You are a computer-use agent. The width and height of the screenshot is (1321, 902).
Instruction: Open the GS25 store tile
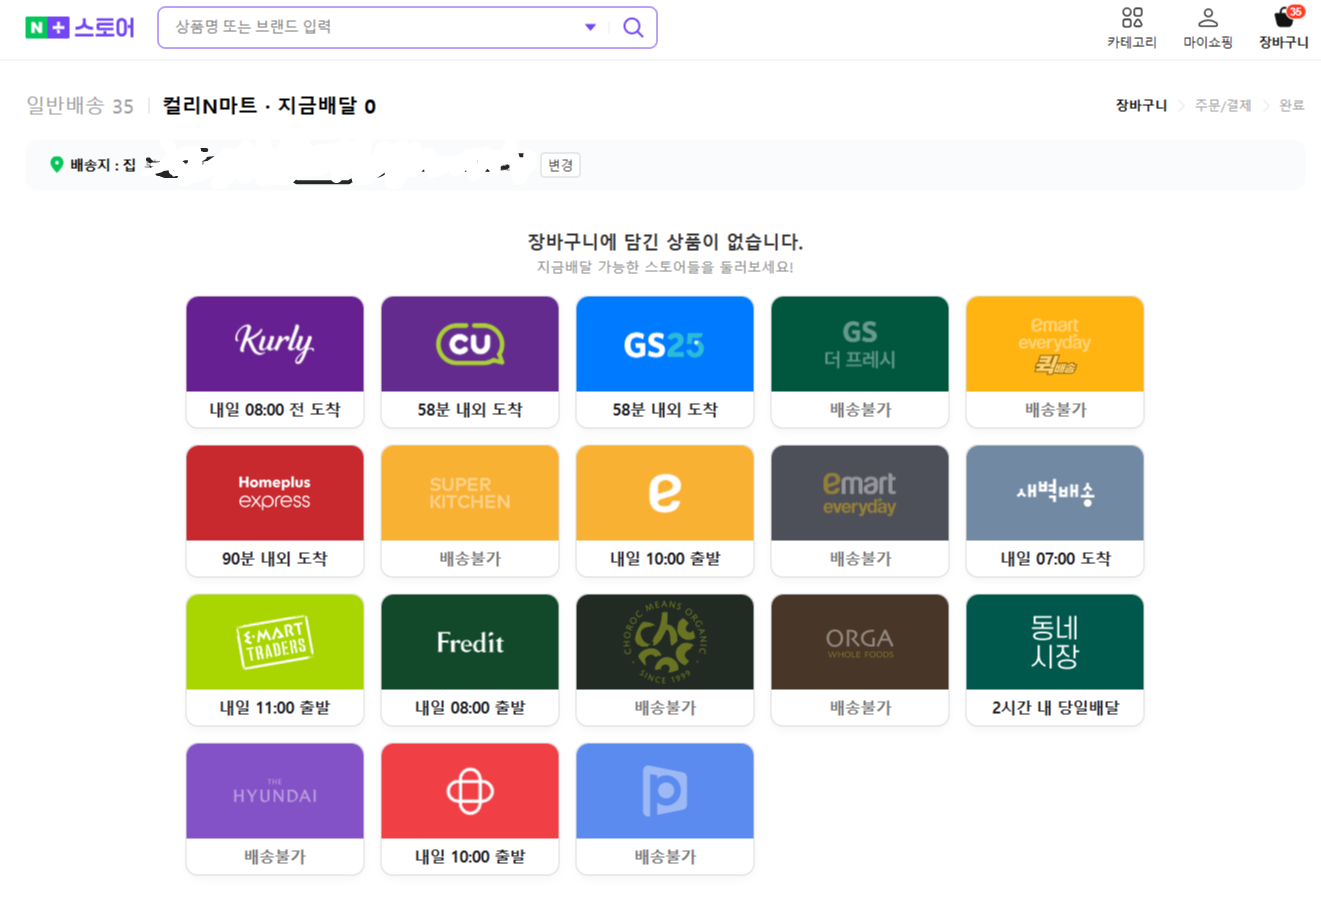[x=665, y=361]
